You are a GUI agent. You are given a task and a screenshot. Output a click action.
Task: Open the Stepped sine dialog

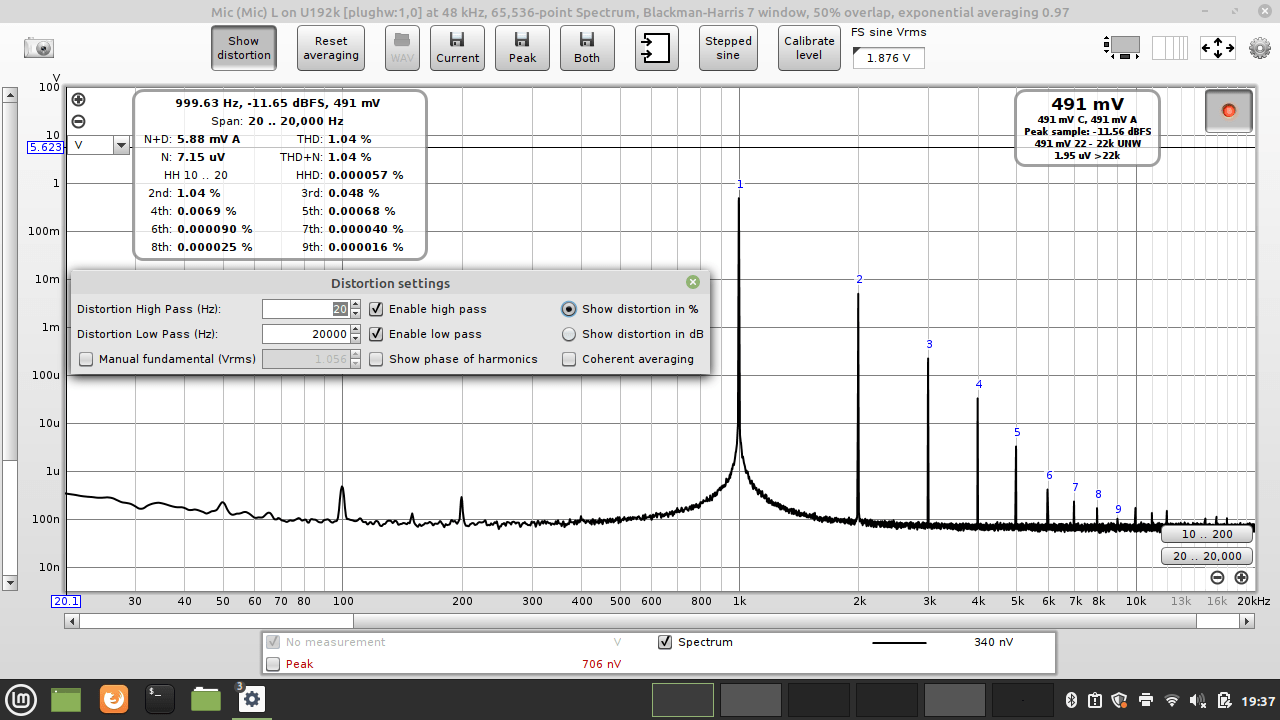728,47
